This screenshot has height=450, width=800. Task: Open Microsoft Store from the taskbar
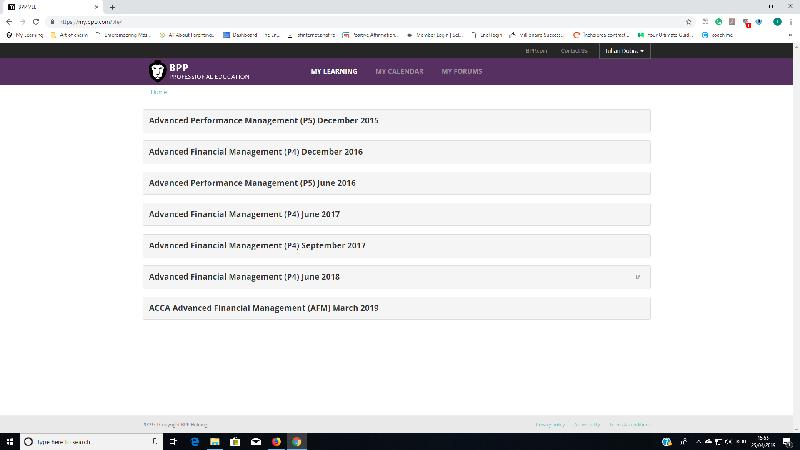coord(235,442)
